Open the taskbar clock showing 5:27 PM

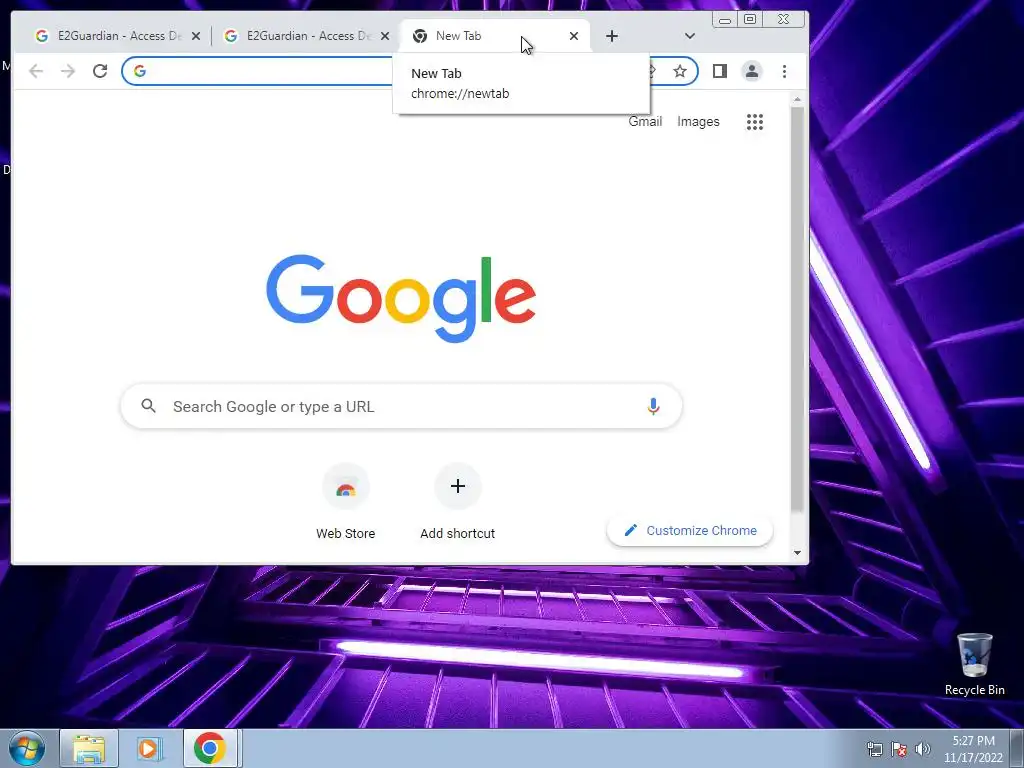click(x=973, y=748)
